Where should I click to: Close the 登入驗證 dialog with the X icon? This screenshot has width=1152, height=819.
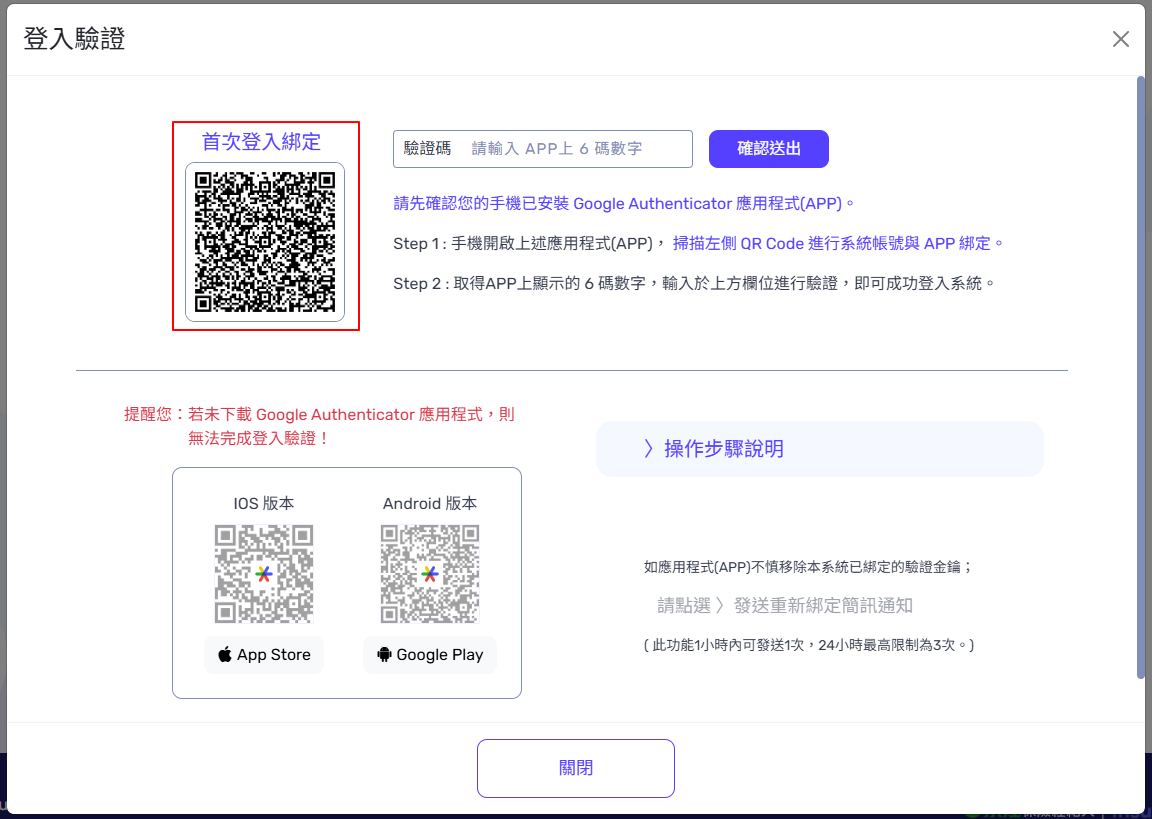coord(1121,39)
